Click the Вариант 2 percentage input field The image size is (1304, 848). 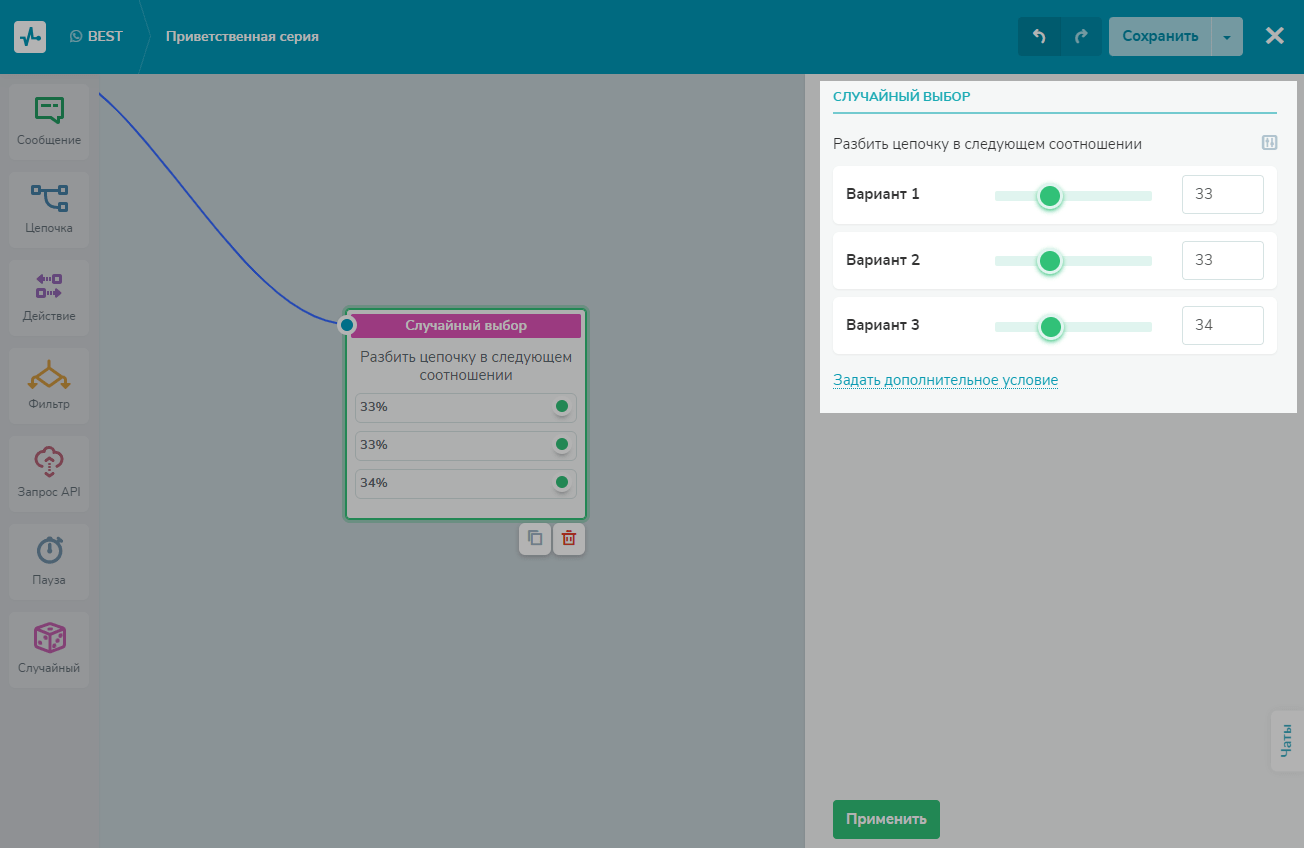(1222, 260)
